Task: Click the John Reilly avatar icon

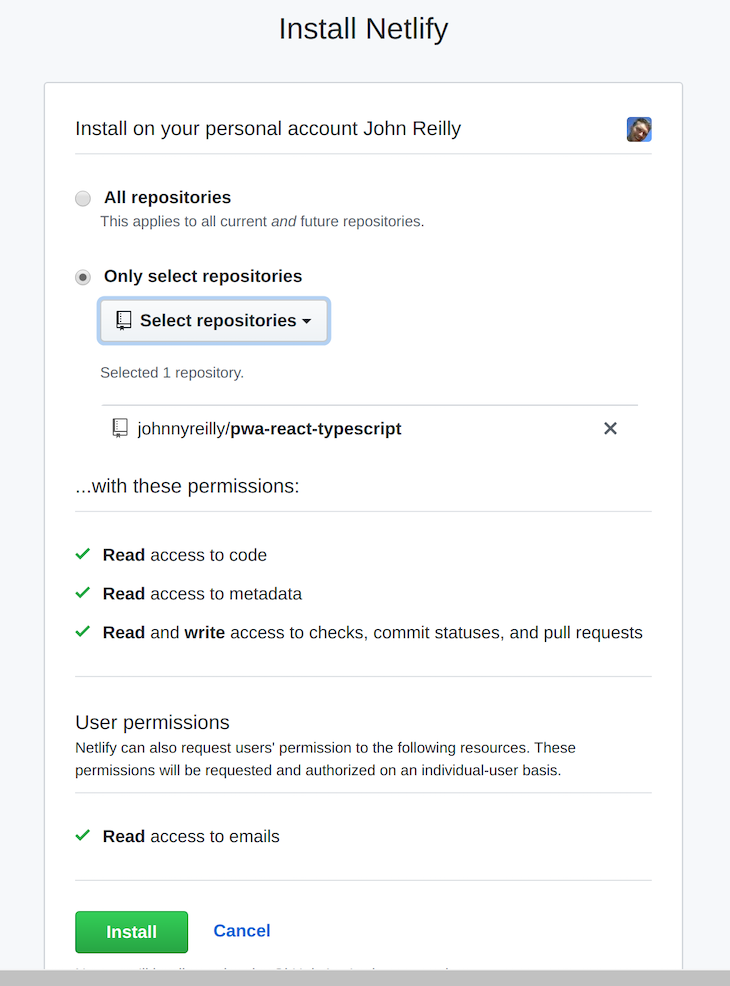Action: (639, 129)
